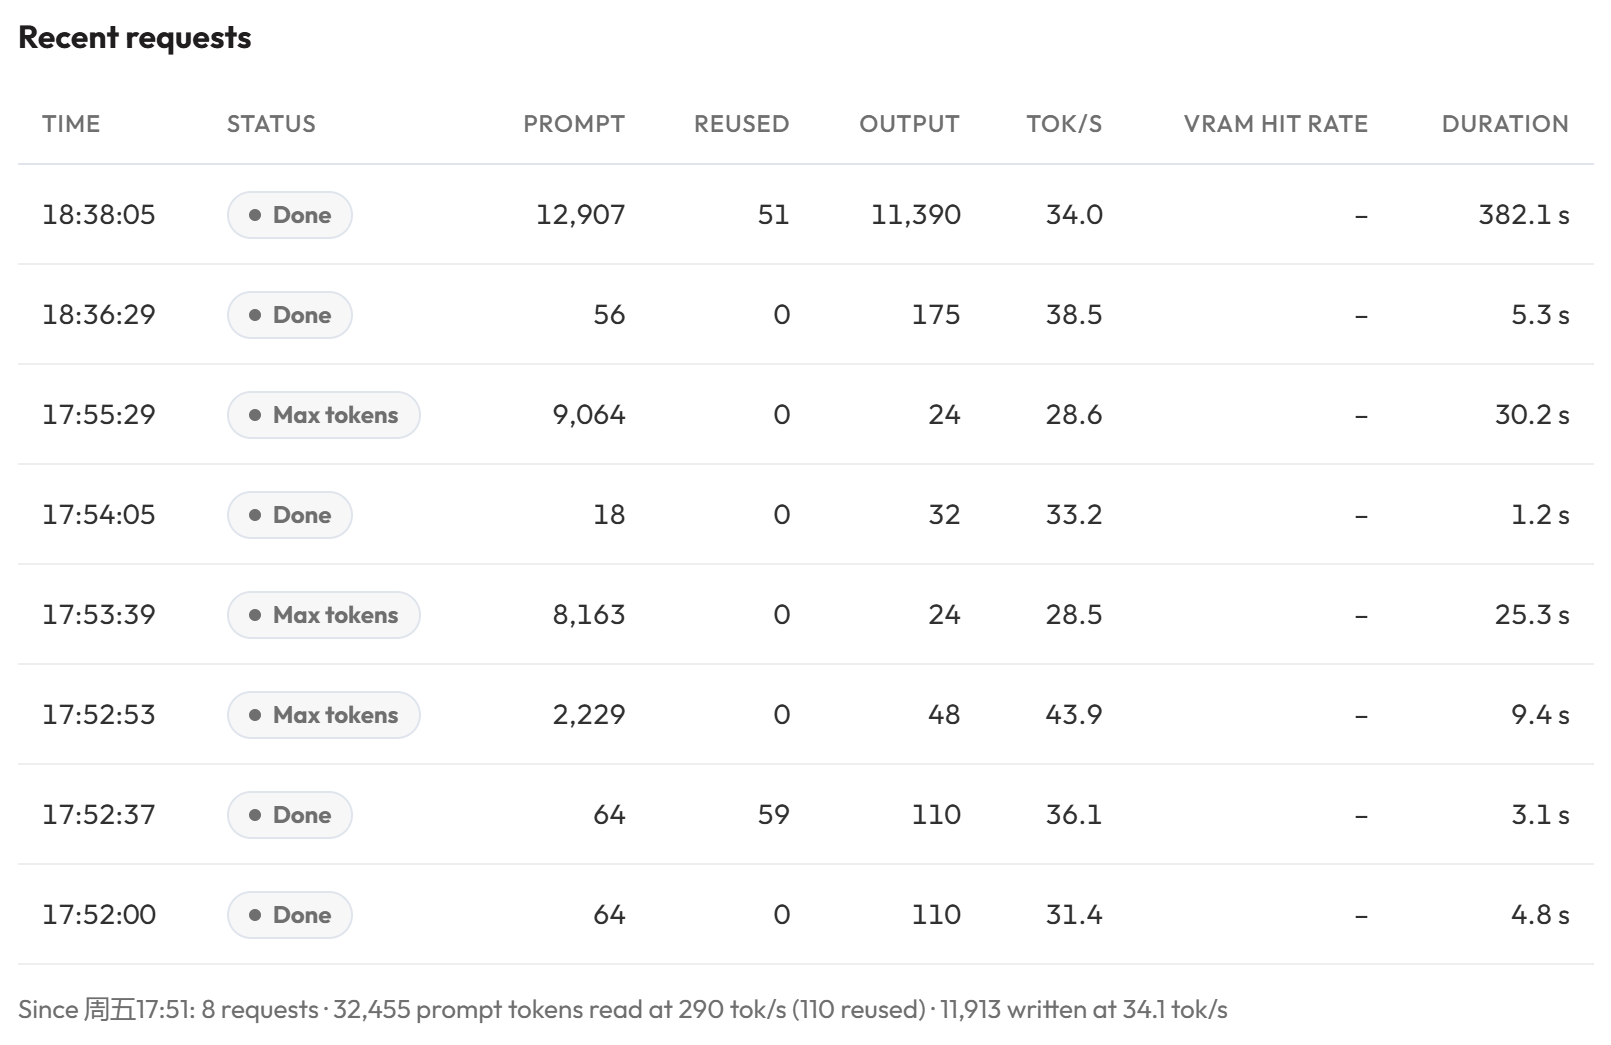Image resolution: width=1611 pixels, height=1045 pixels.
Task: Click the summary line starting with Since
Action: (623, 1010)
